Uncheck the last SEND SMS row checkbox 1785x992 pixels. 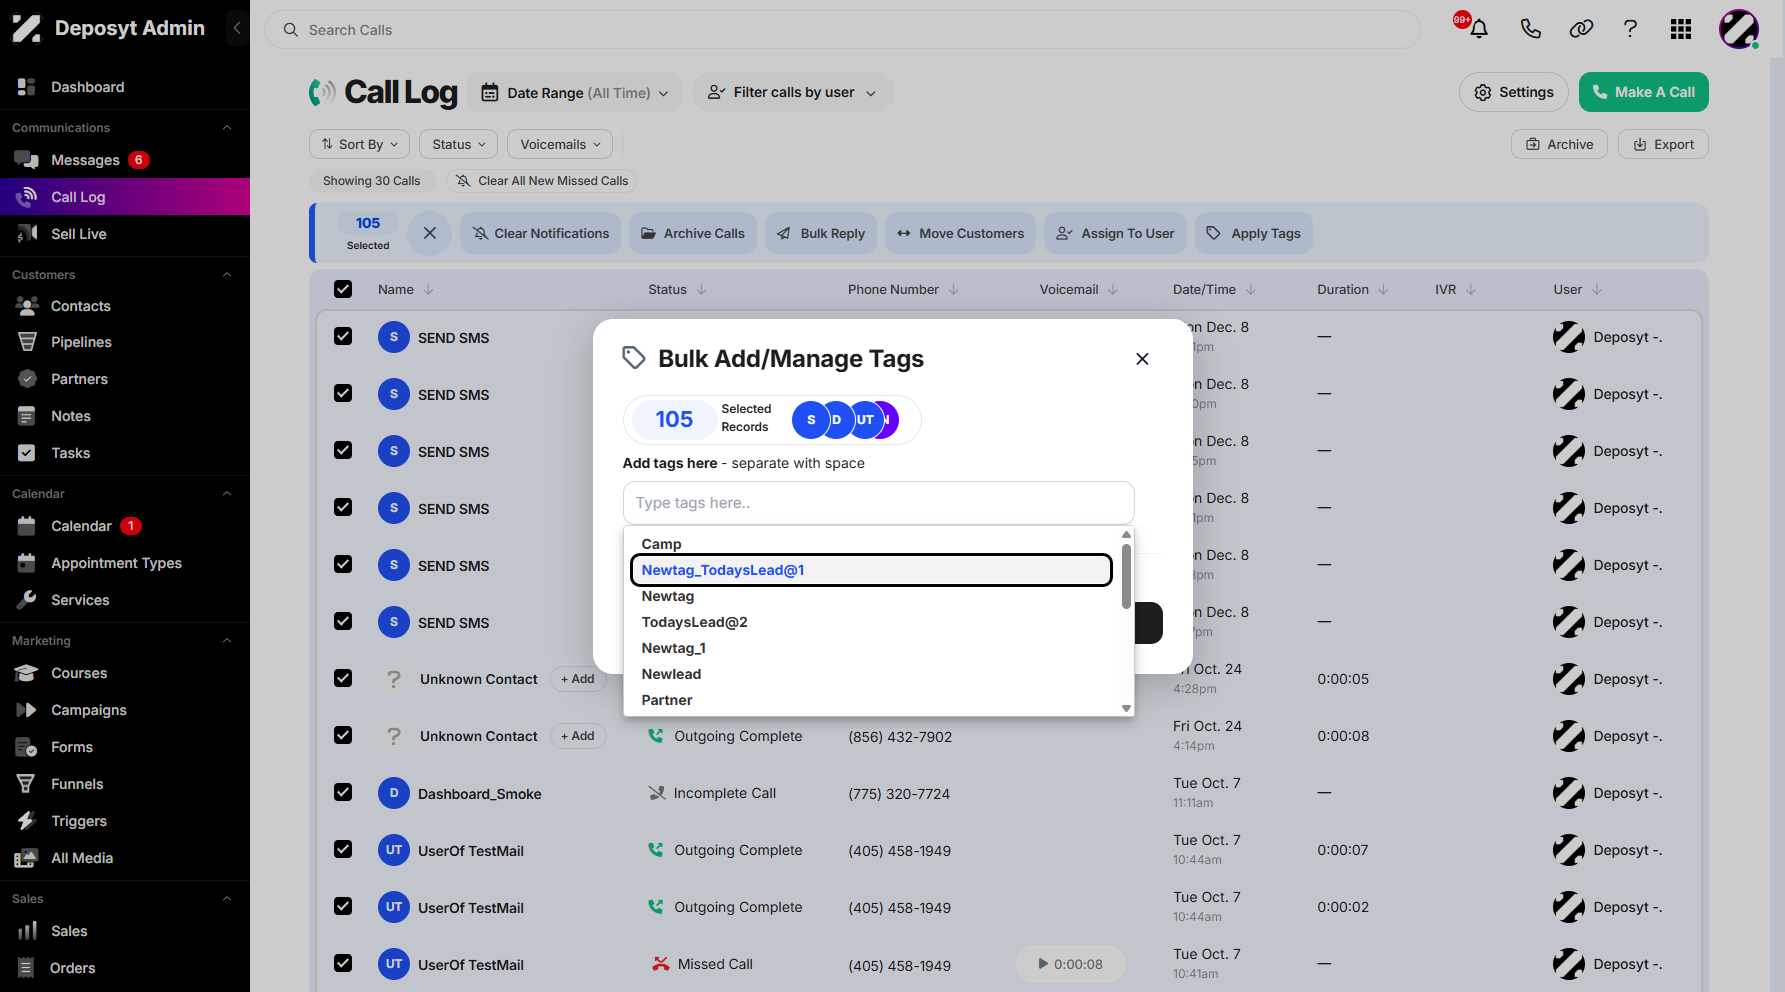tap(343, 621)
